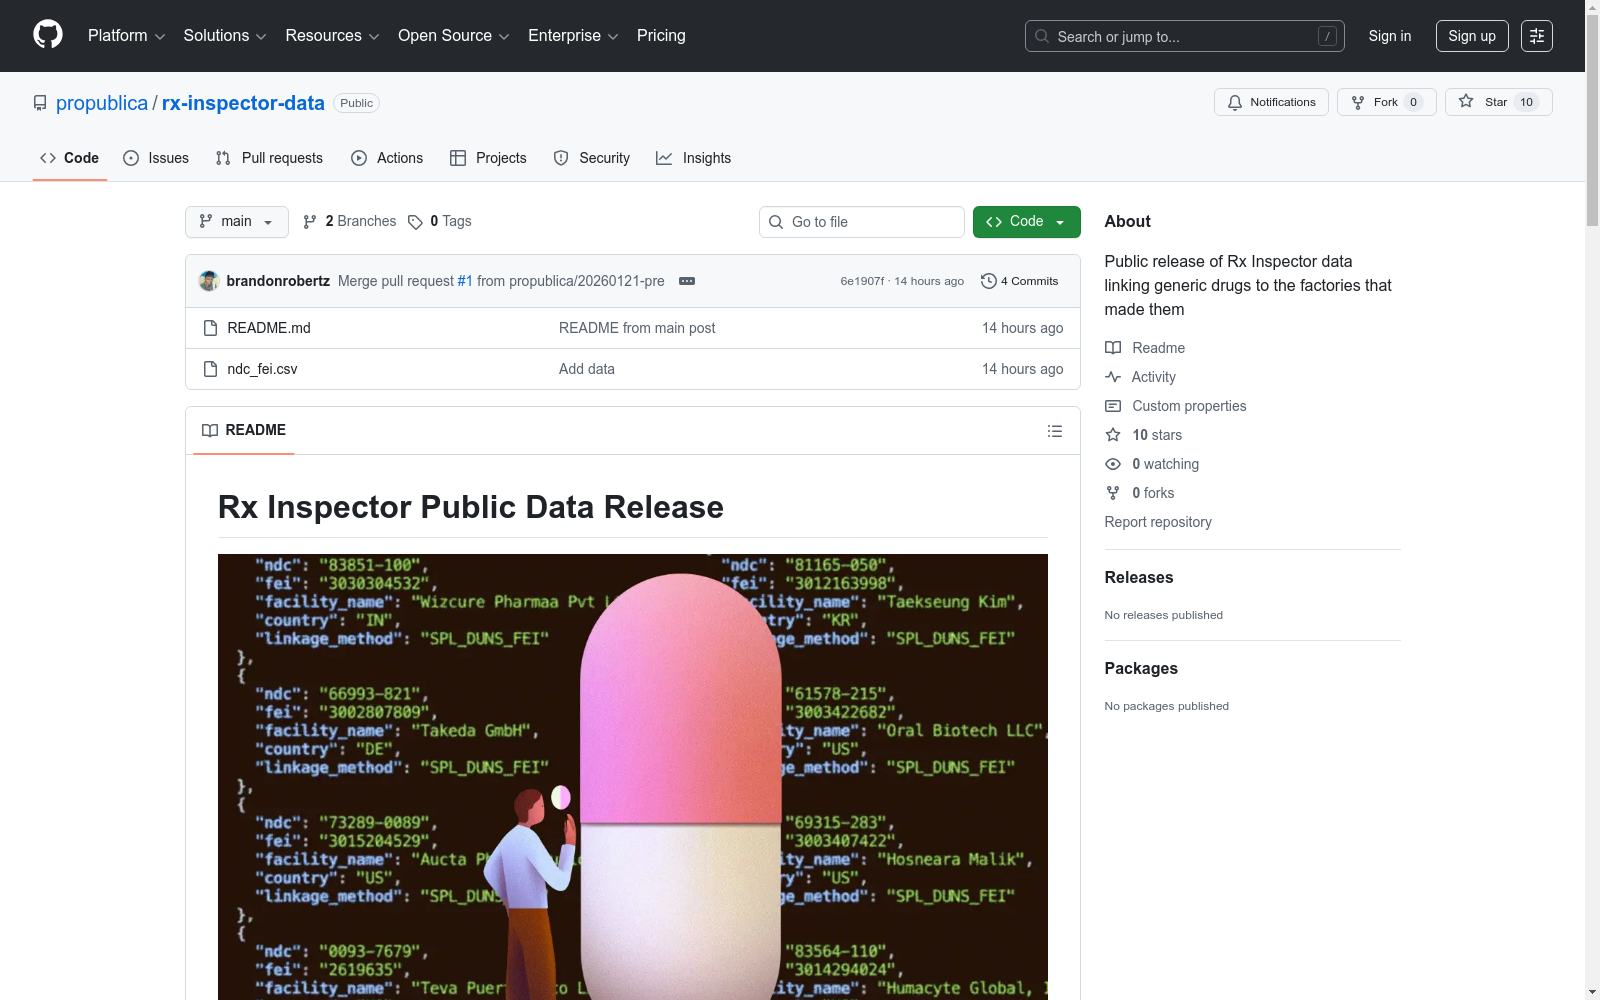This screenshot has height=1000, width=1600.
Task: Open the global navigation appearance settings icon
Action: coord(1537,36)
